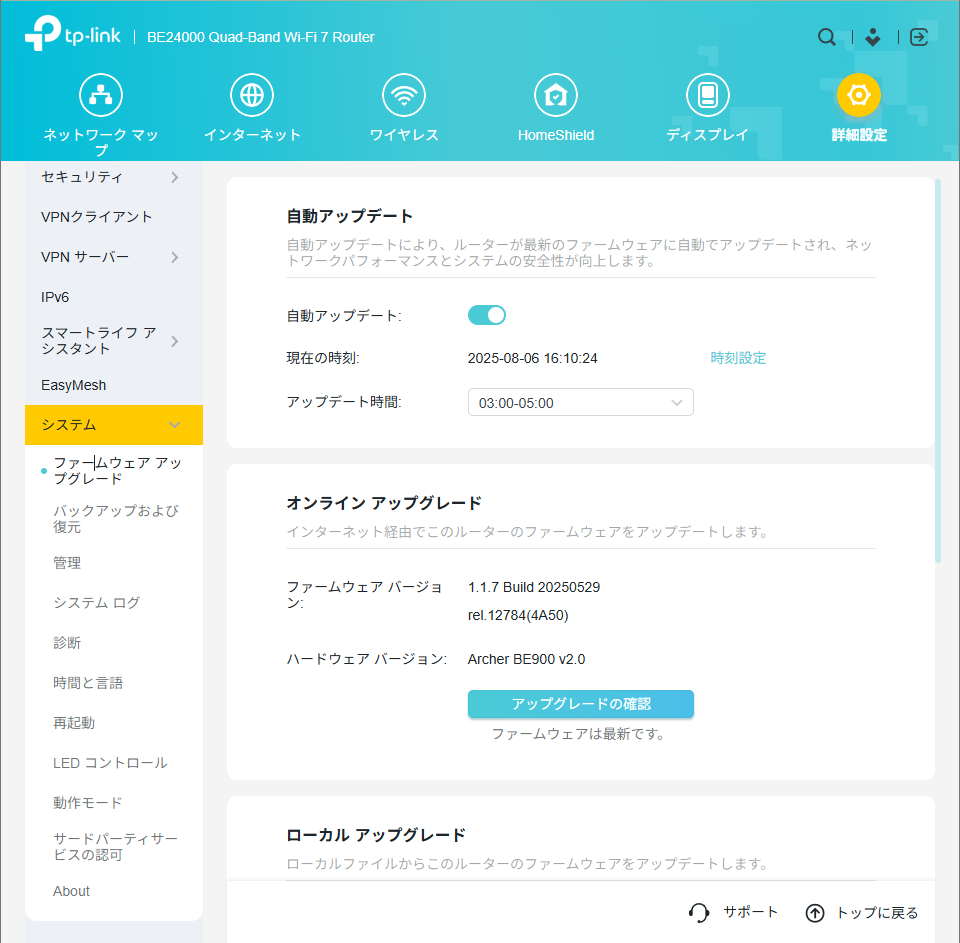Click BE24000 Quad-Band Wi-Fi 7 Router title
960x943 pixels.
(261, 37)
